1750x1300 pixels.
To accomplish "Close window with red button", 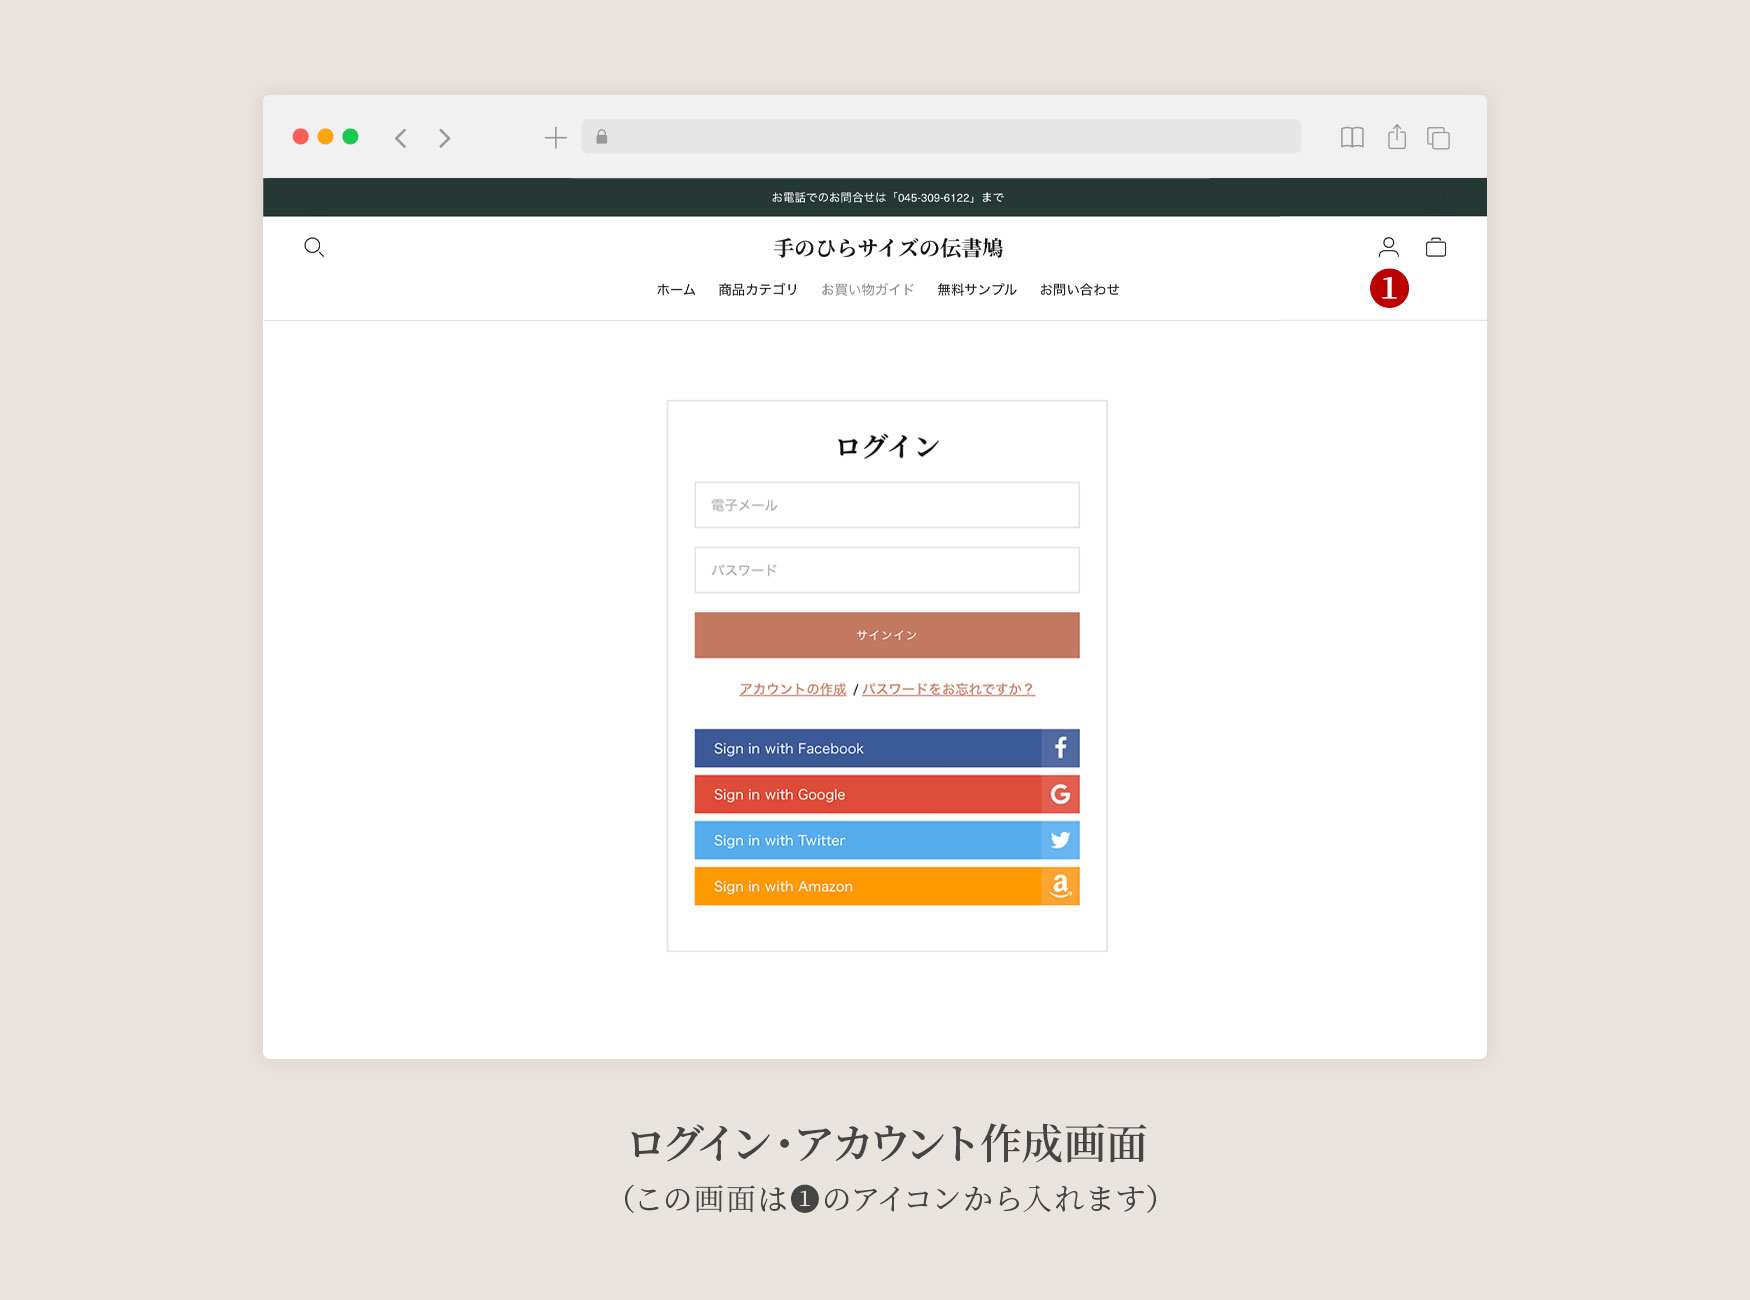I will [300, 137].
